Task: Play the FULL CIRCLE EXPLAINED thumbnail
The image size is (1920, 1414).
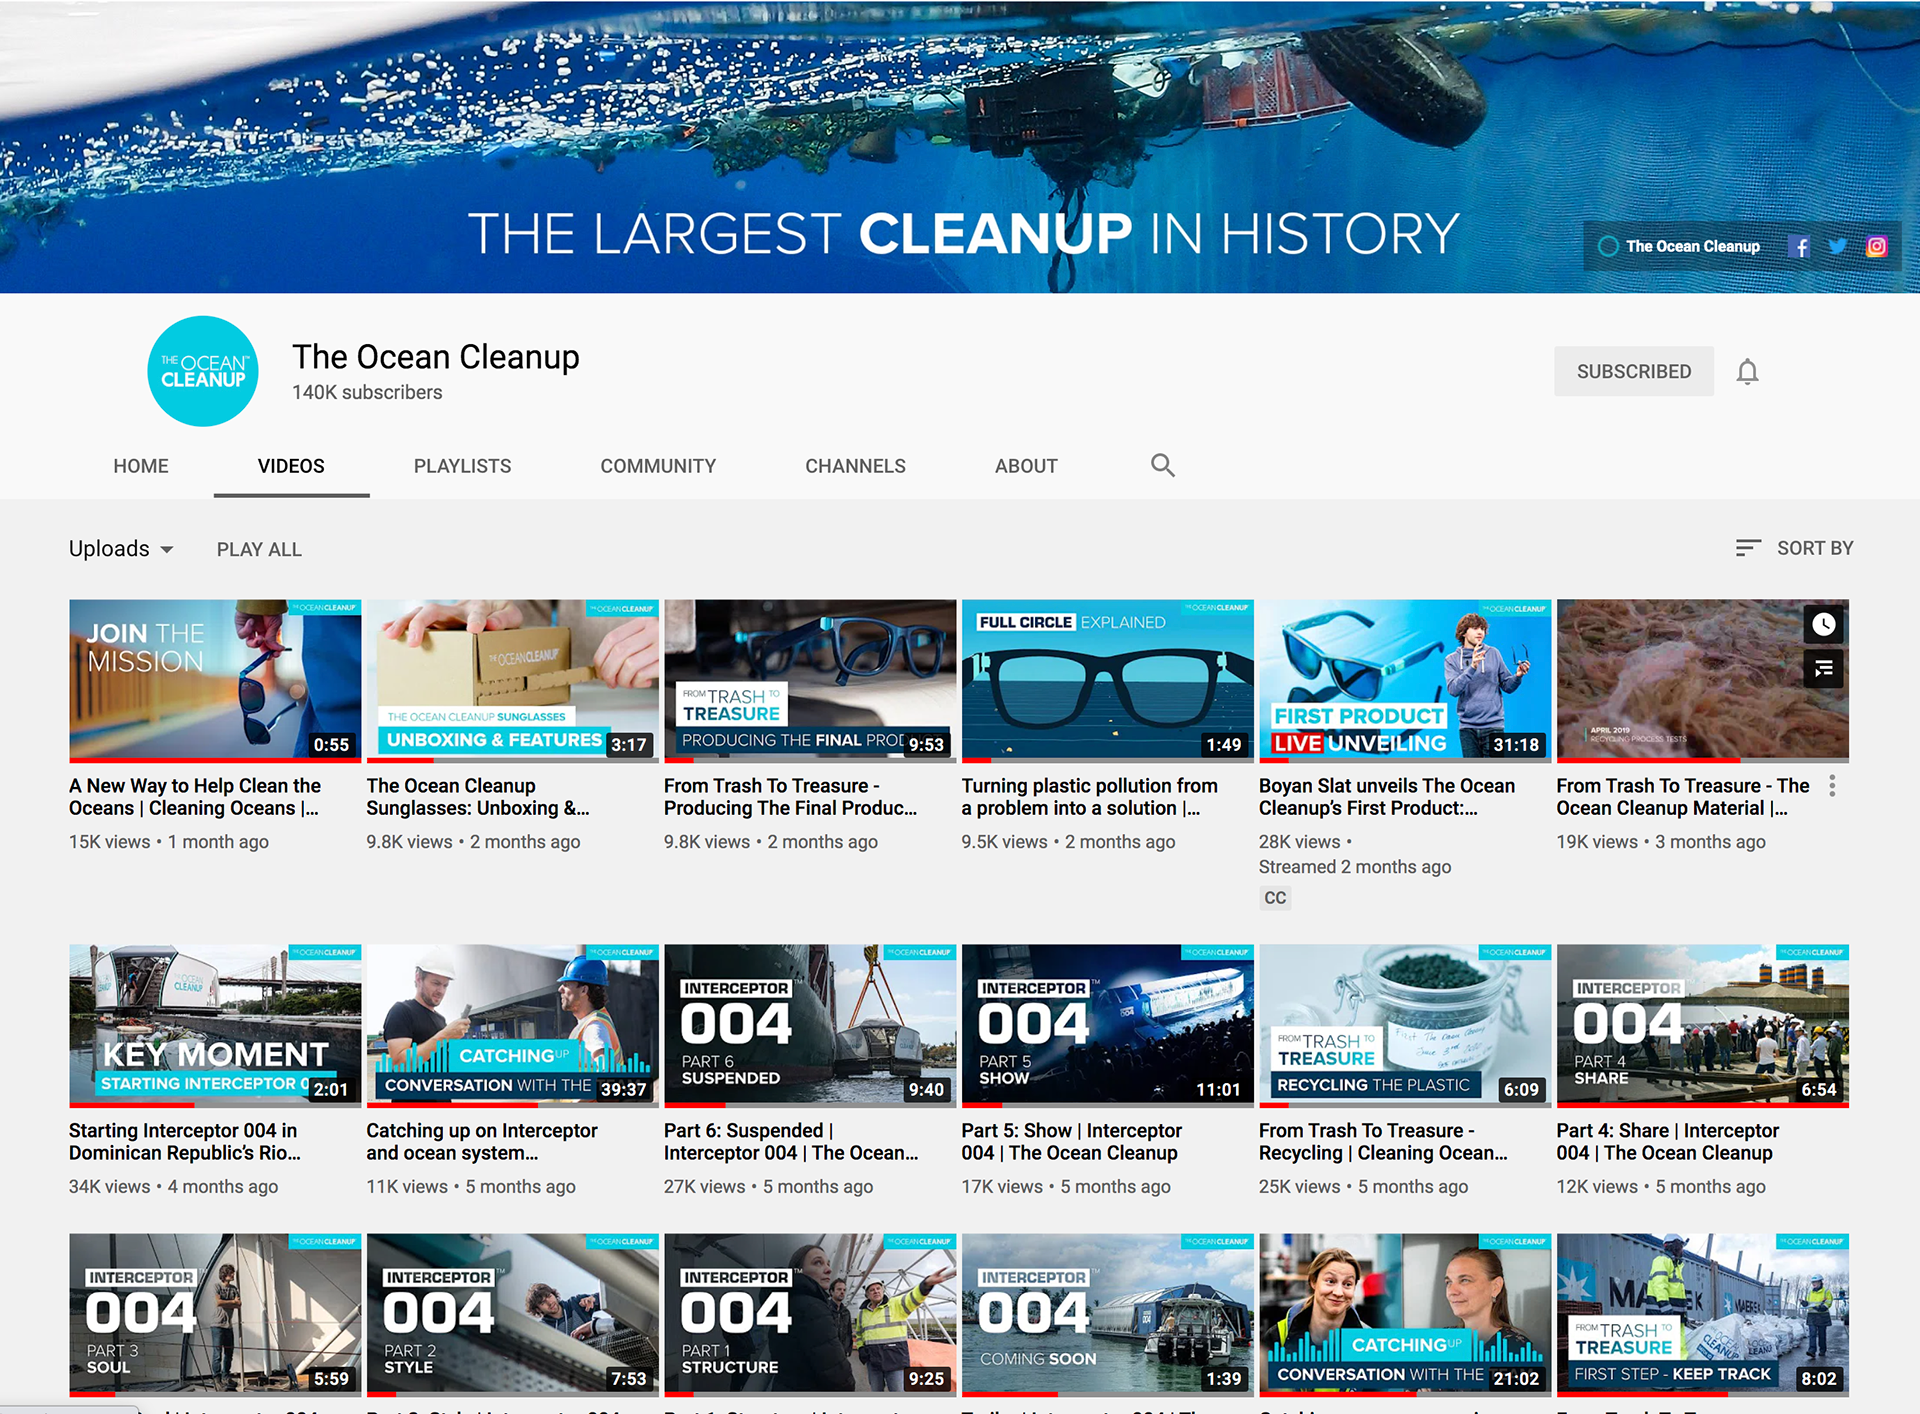Action: pos(1107,680)
